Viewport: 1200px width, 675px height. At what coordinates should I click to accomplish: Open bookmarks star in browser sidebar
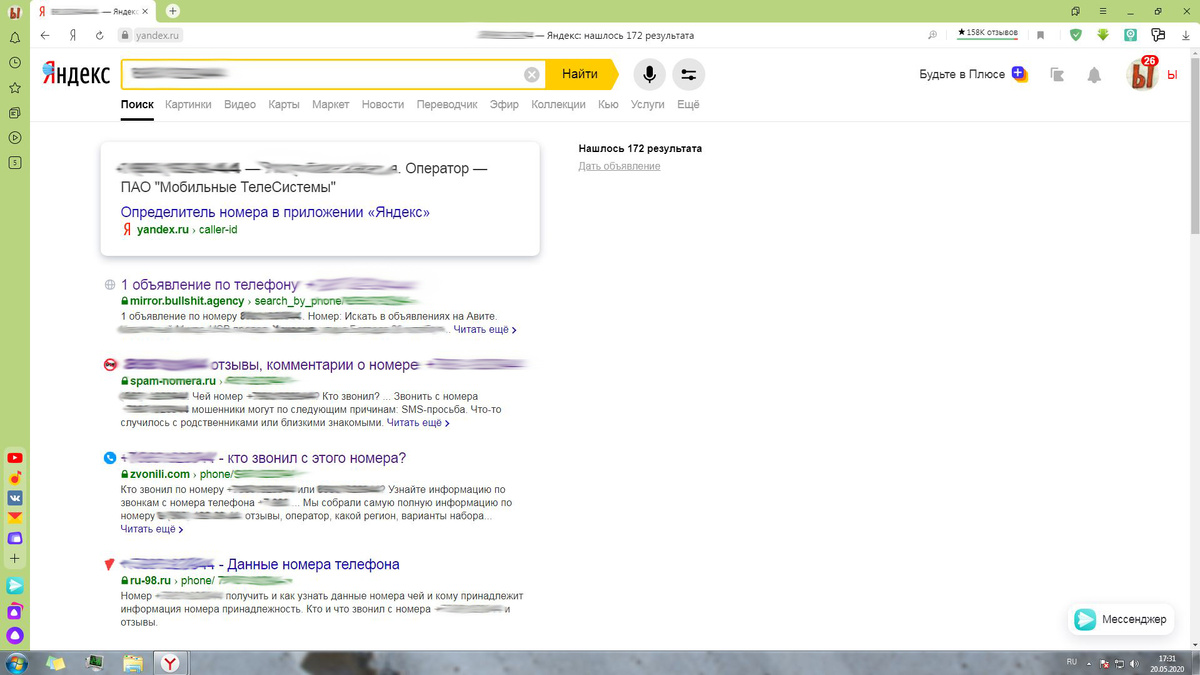pos(15,88)
